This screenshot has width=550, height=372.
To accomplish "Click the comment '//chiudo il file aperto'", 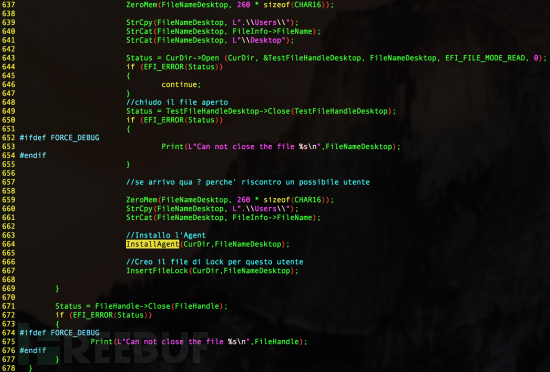I will 177,102.
